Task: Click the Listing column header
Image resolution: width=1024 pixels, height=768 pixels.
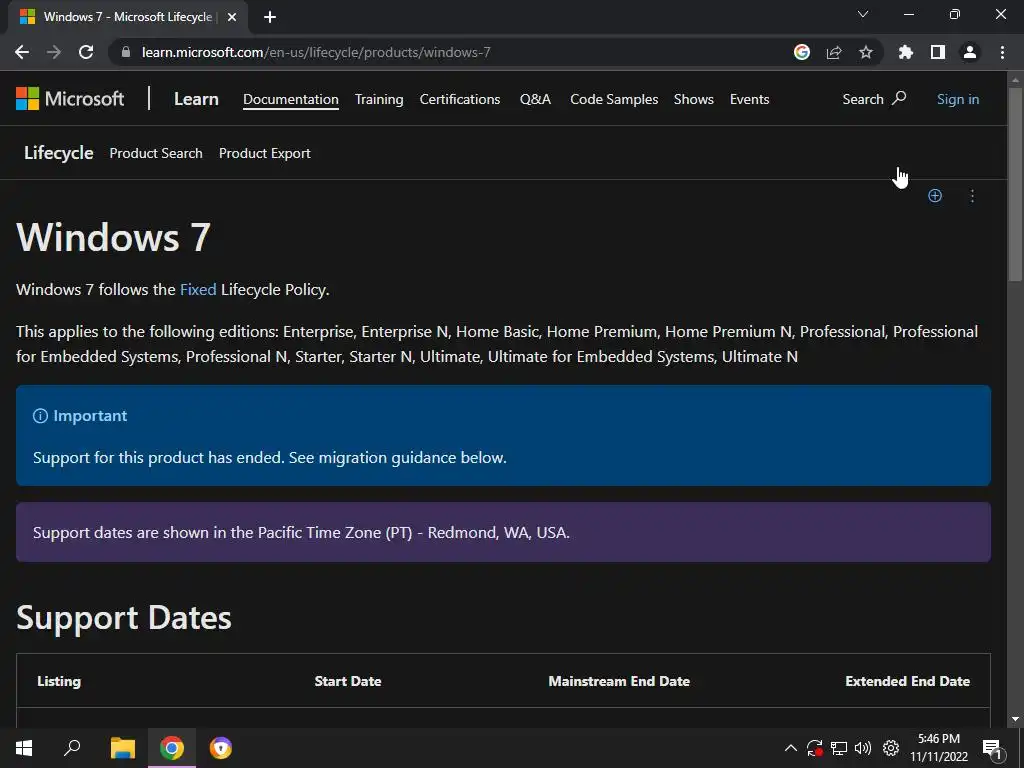Action: pyautogui.click(x=59, y=681)
